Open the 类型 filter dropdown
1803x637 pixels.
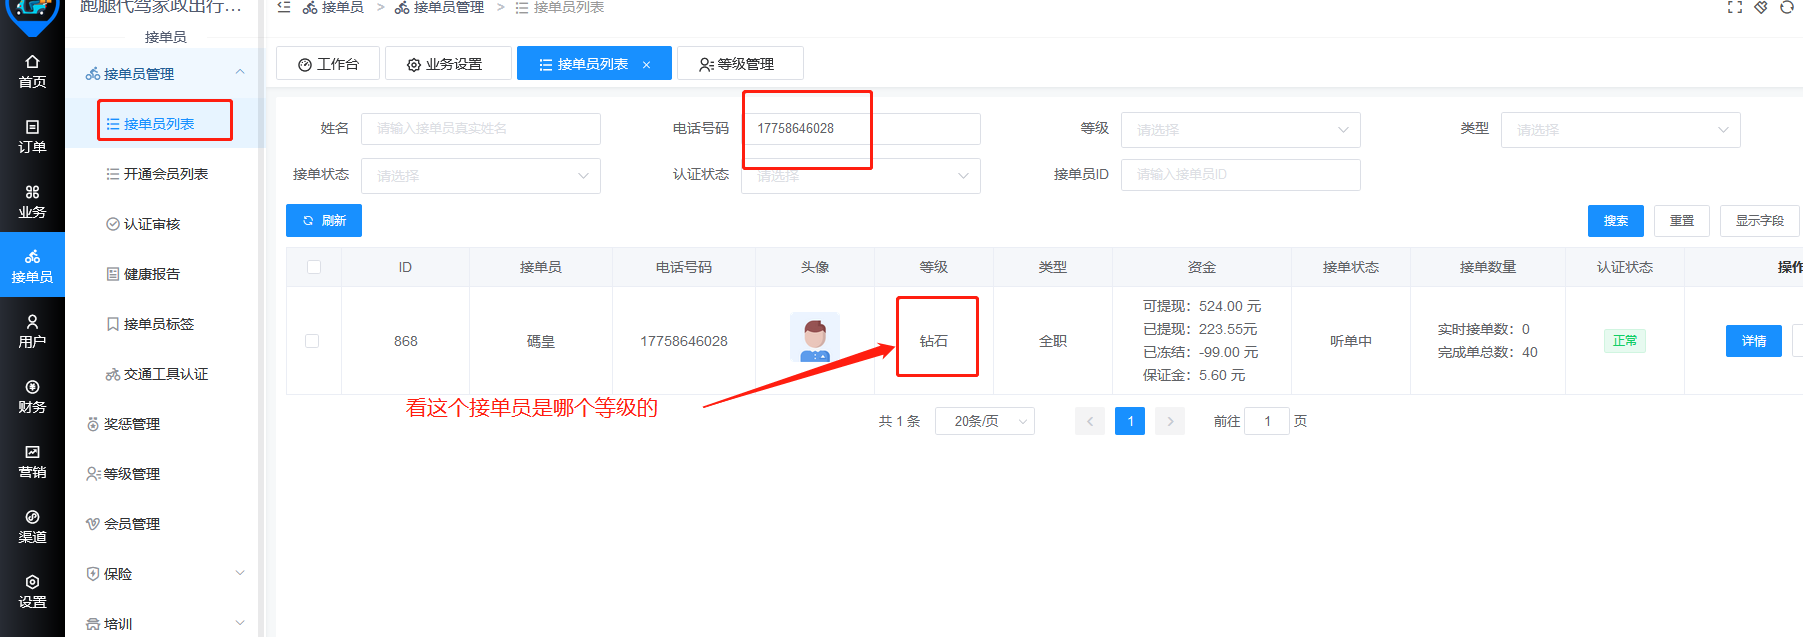(1621, 130)
